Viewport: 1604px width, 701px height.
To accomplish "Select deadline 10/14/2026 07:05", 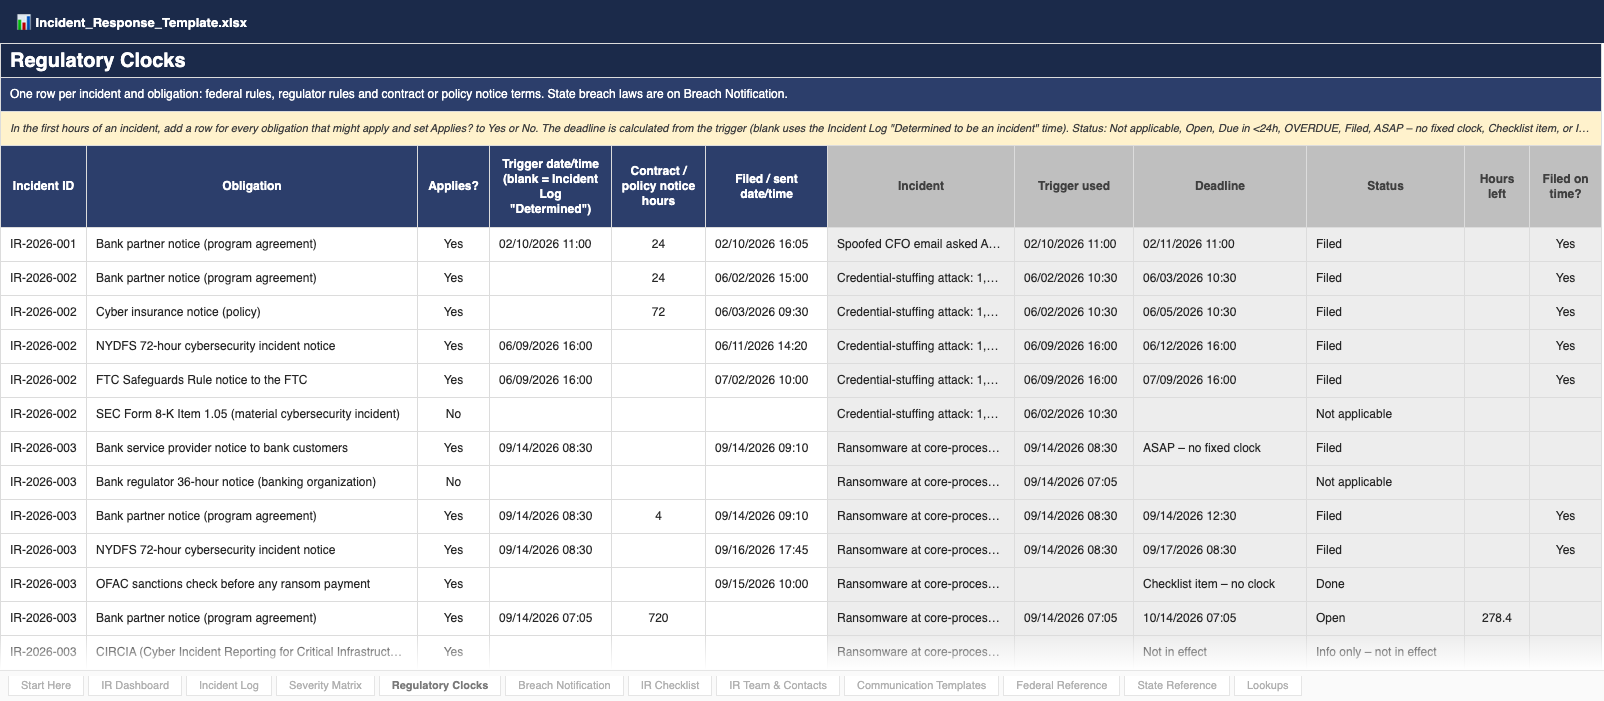I will coord(1220,618).
